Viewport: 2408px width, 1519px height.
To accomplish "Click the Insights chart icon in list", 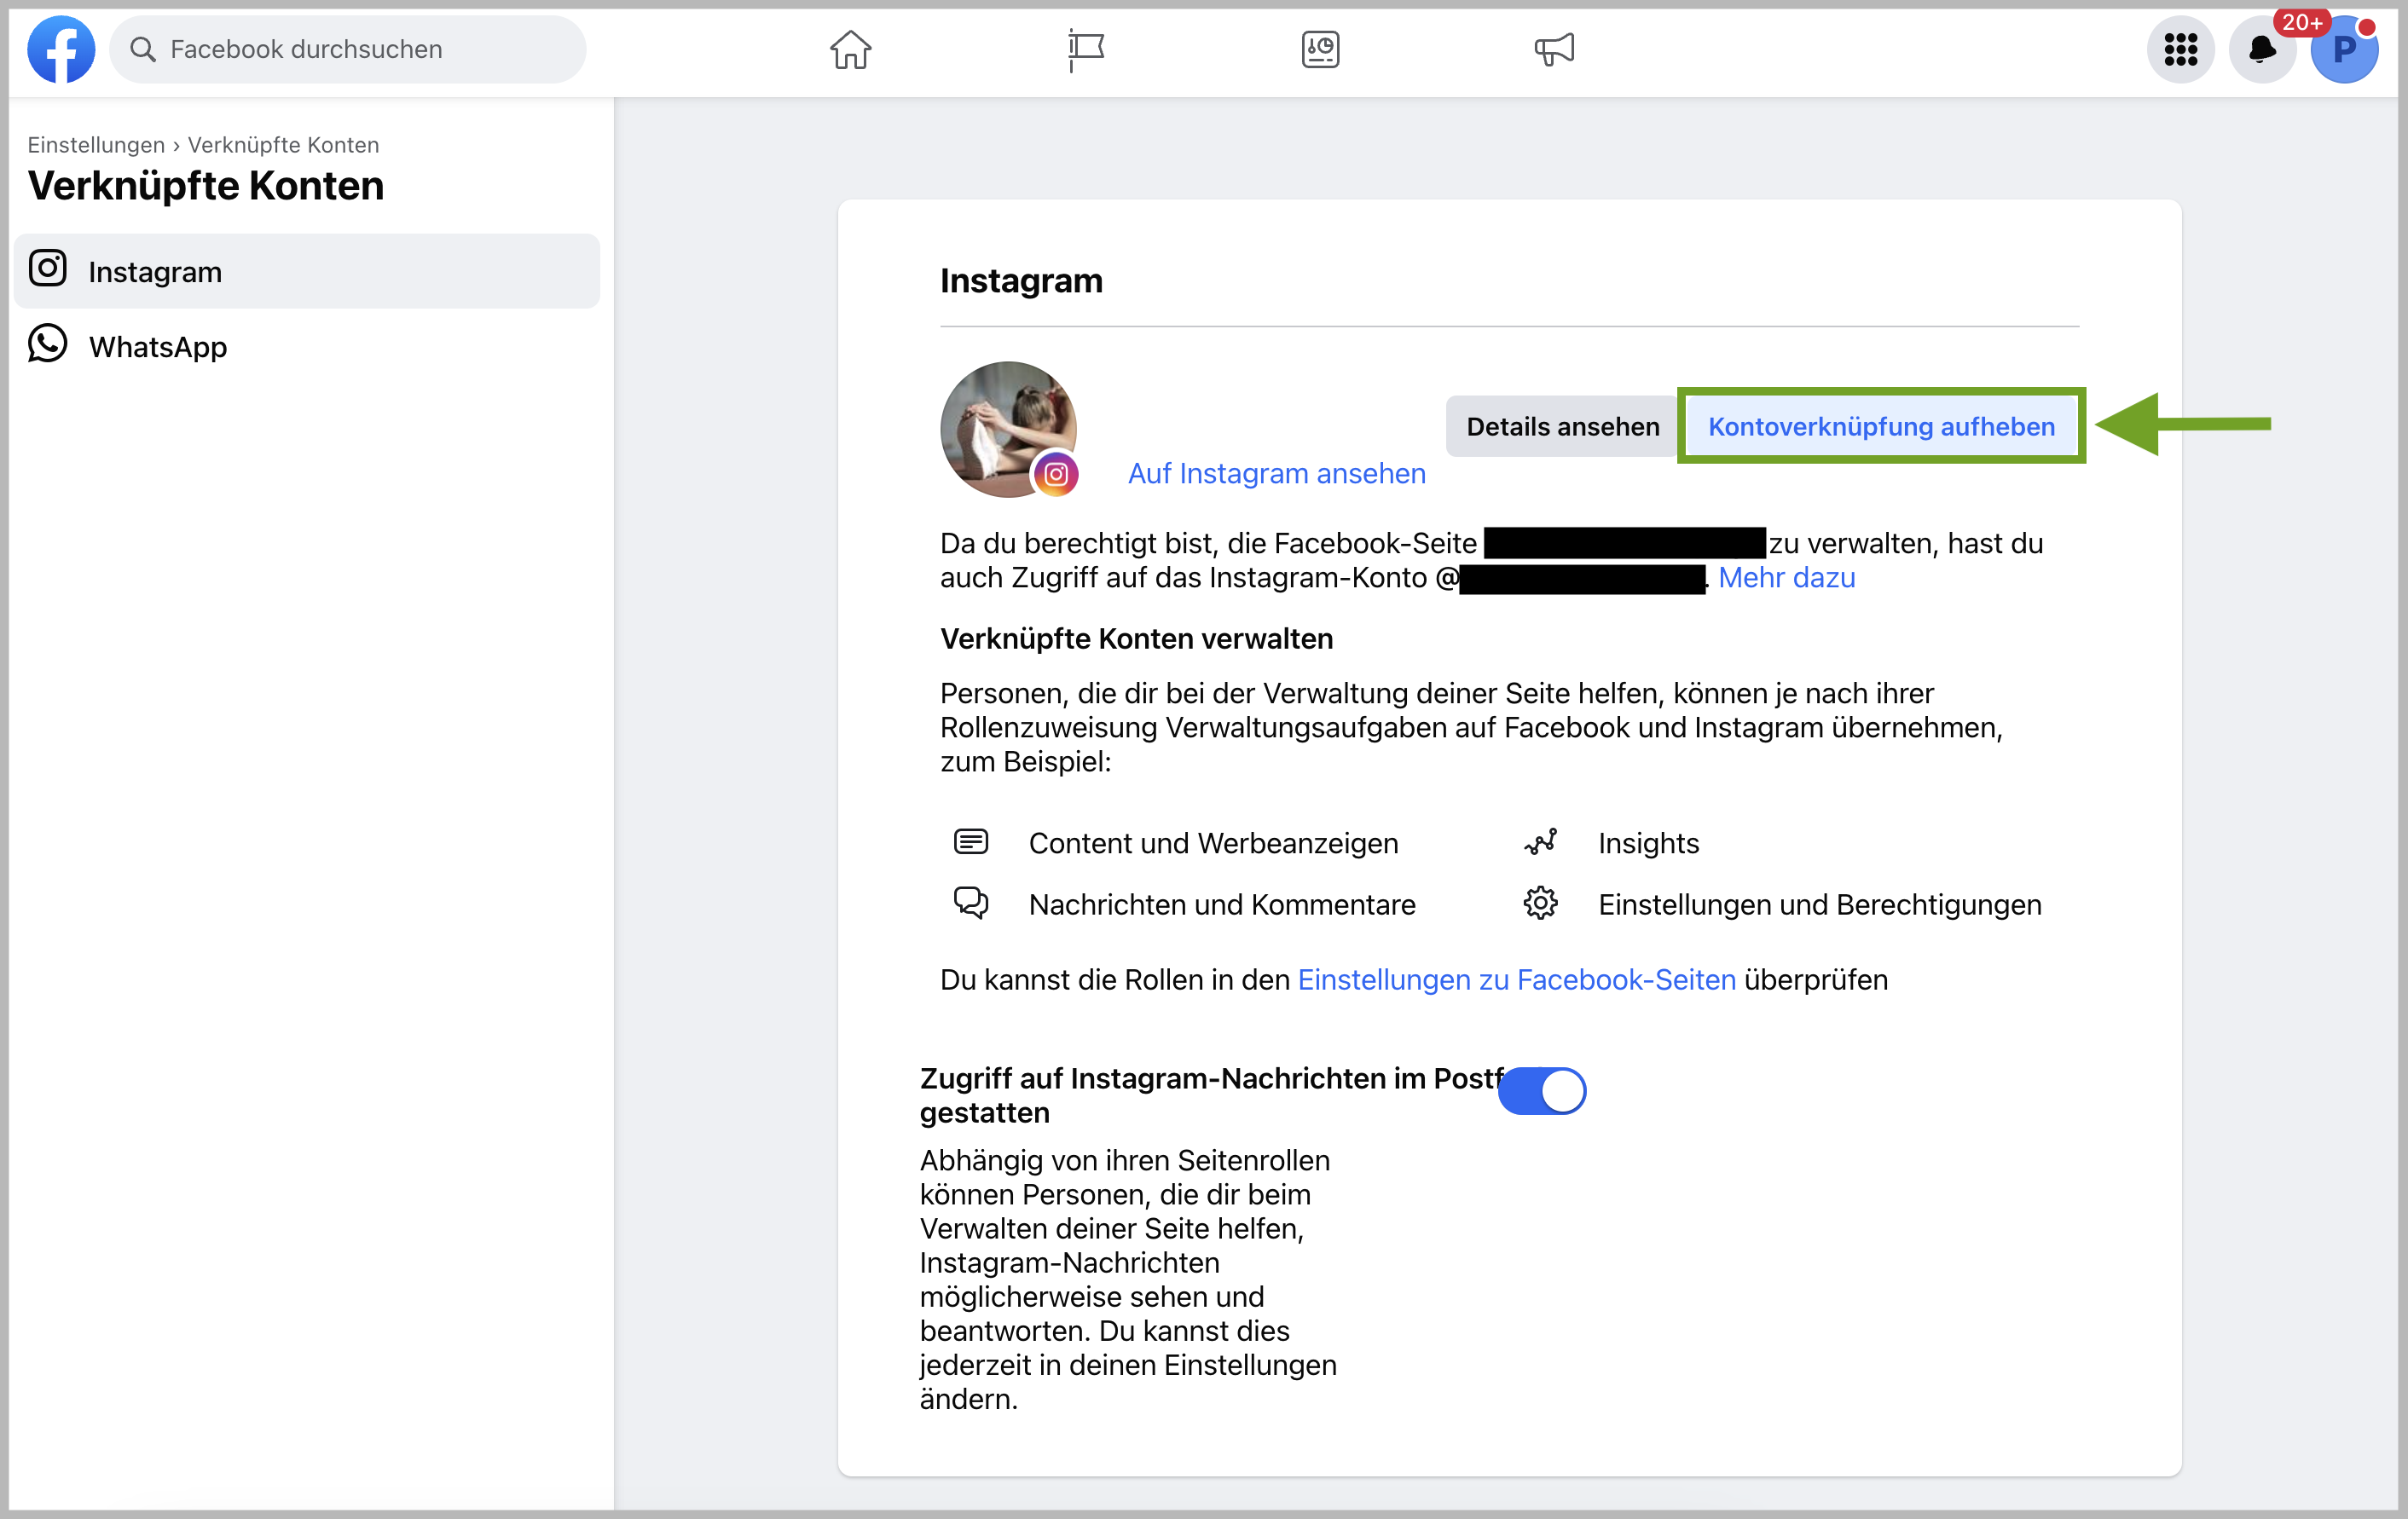I will pyautogui.click(x=1540, y=842).
